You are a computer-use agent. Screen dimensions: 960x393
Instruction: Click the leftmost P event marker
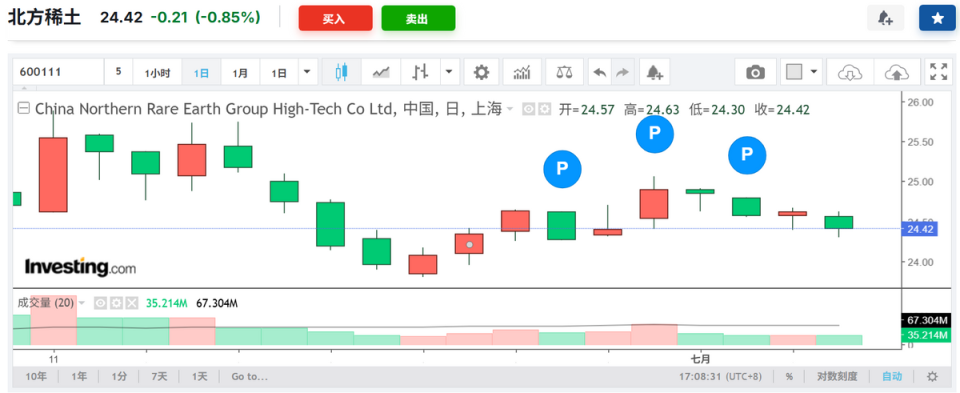click(x=562, y=168)
